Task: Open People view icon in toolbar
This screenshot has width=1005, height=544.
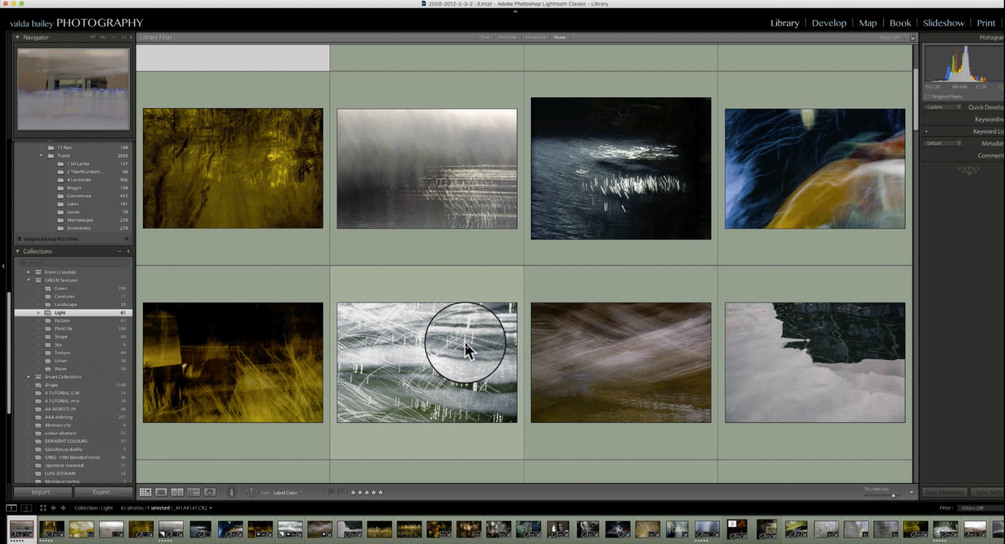Action: (x=210, y=492)
